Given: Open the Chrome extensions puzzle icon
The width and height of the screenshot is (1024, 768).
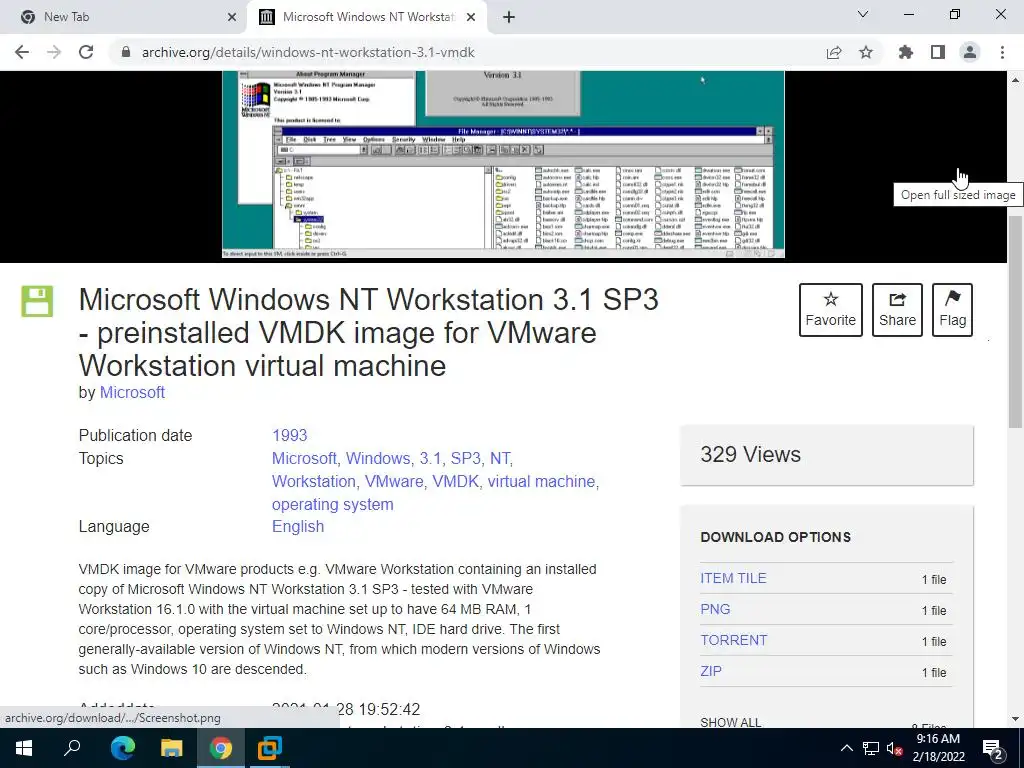Looking at the screenshot, I should point(906,52).
